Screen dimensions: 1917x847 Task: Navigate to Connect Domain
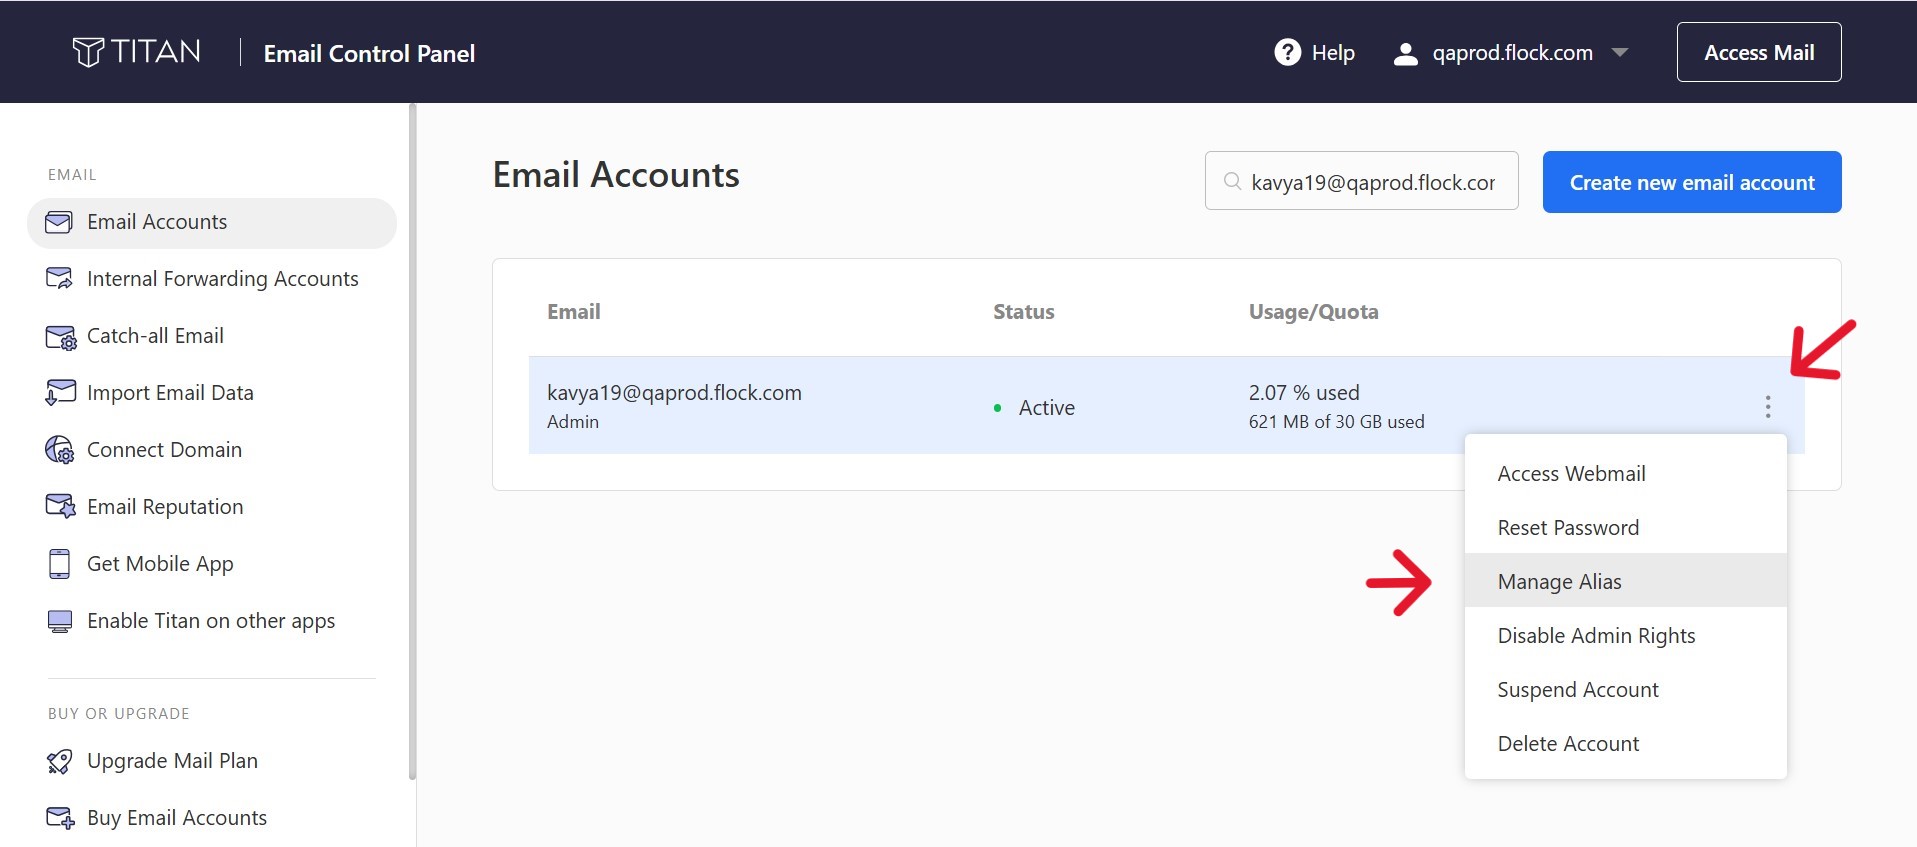pyautogui.click(x=164, y=450)
